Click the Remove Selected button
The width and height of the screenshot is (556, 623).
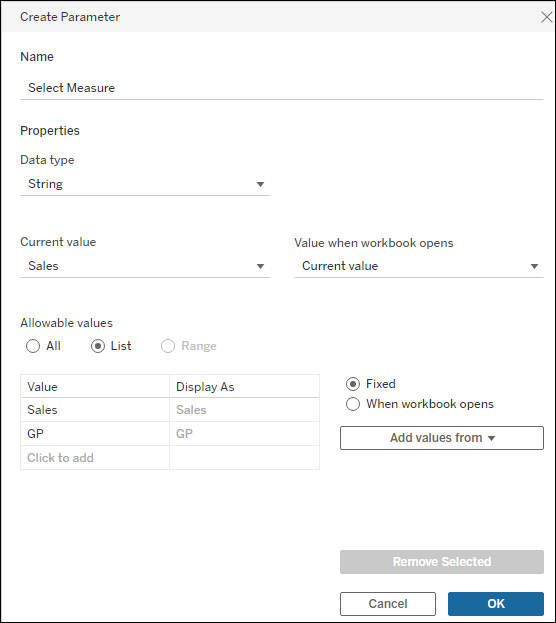tap(442, 562)
